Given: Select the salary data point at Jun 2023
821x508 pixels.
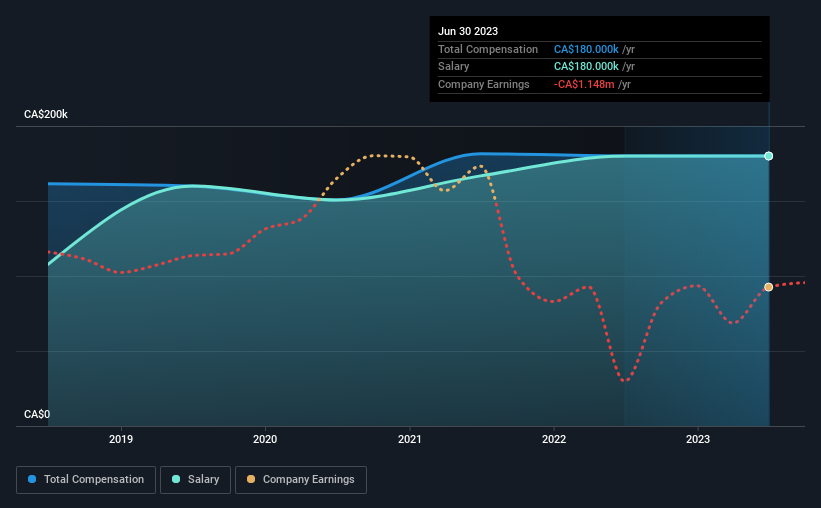Looking at the screenshot, I should [769, 156].
